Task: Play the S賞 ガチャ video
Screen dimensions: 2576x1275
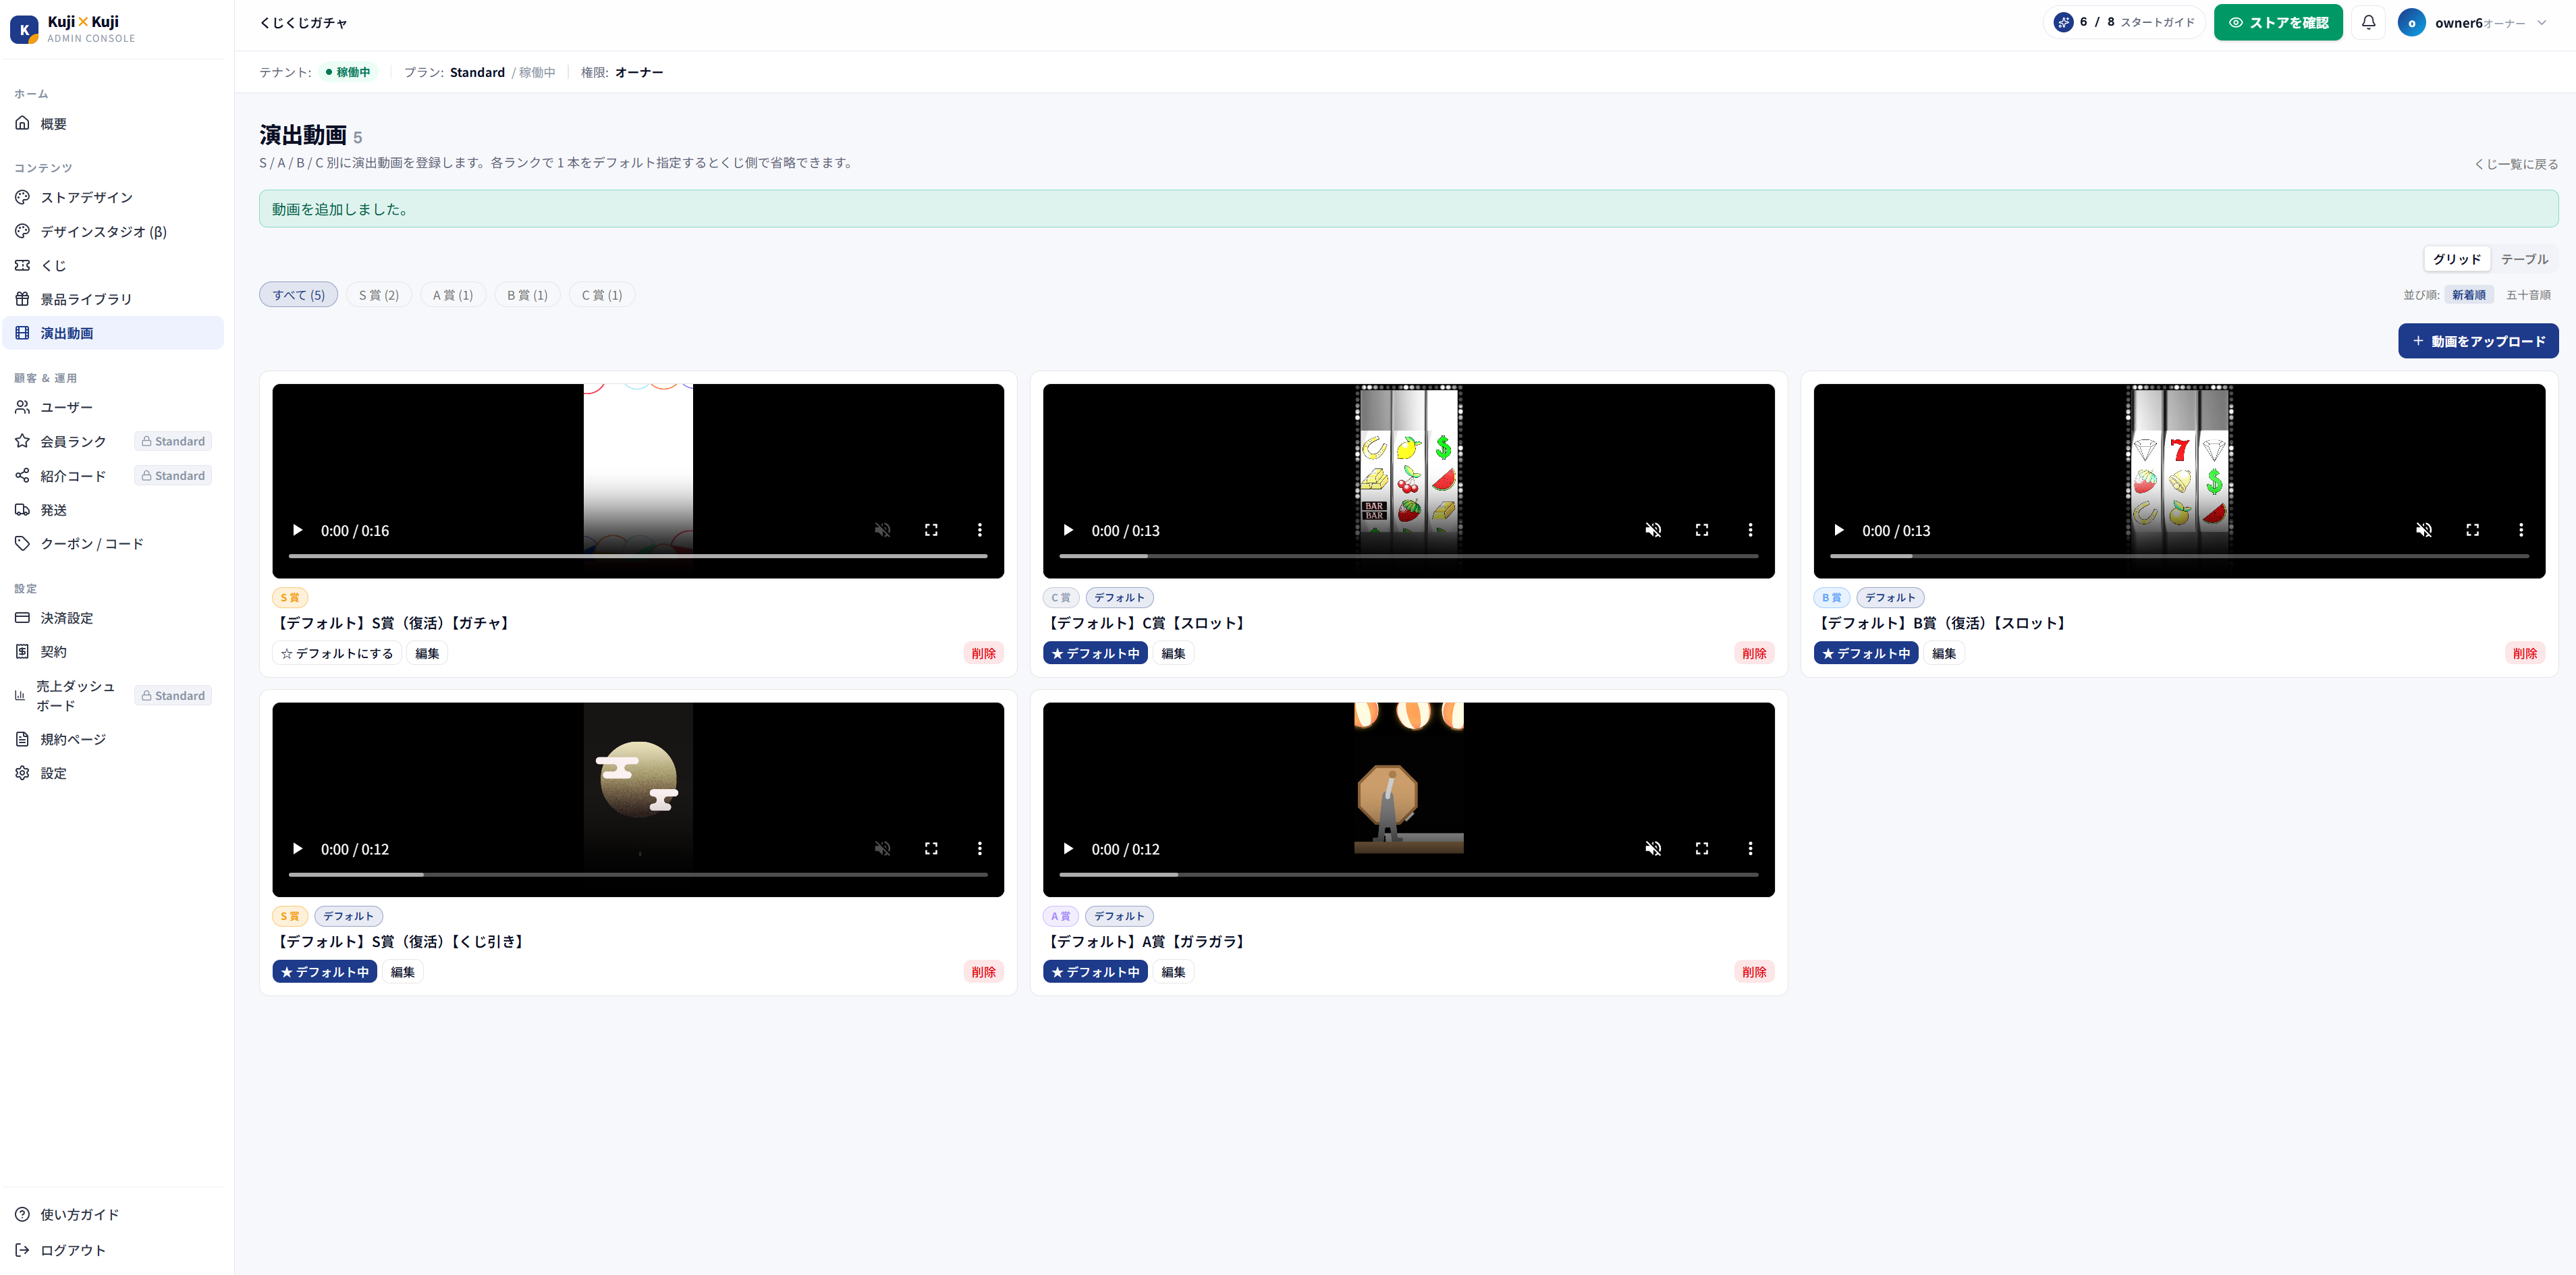Action: [297, 530]
